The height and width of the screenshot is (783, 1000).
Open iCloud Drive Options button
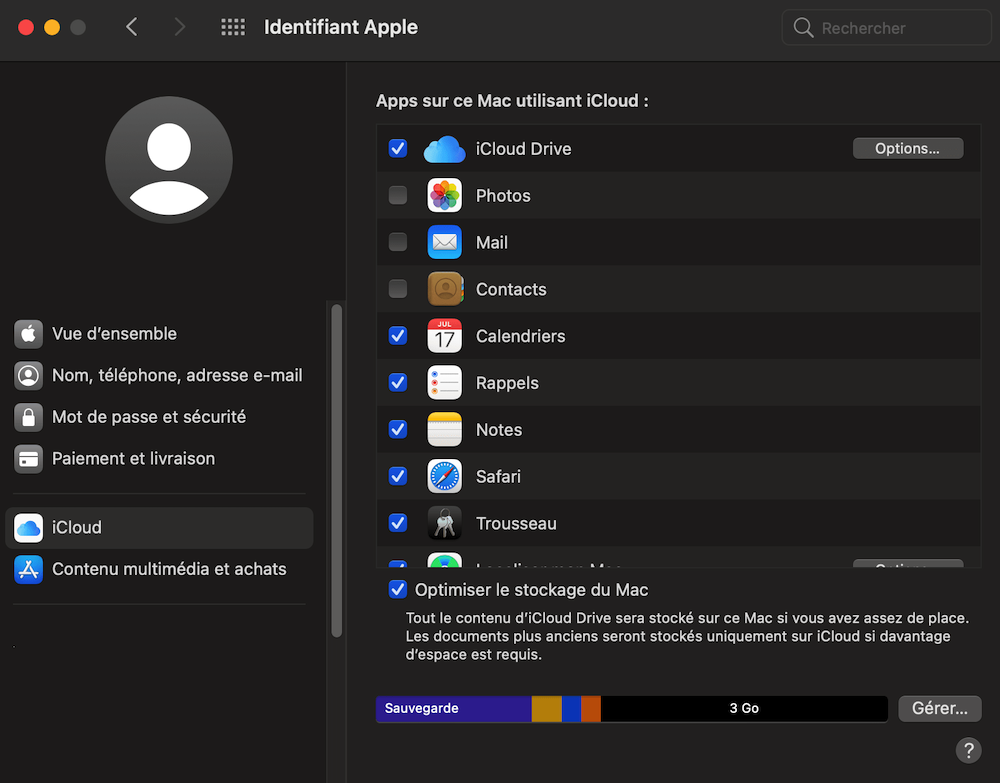pyautogui.click(x=908, y=149)
